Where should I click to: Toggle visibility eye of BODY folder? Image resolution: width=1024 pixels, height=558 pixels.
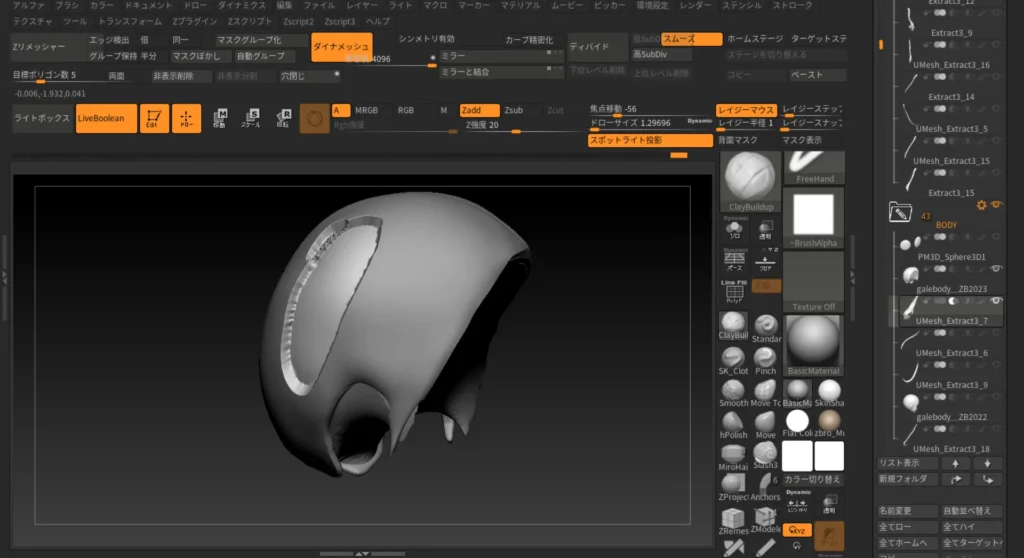pos(996,205)
